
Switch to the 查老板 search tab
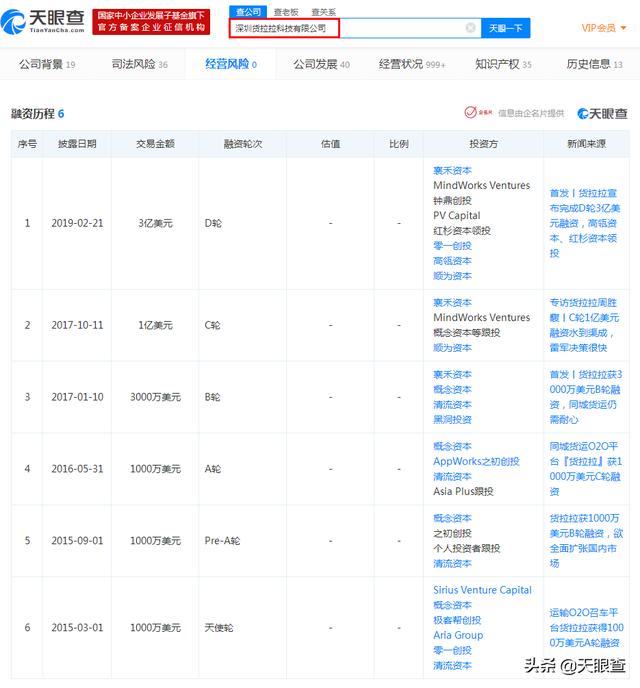tap(286, 12)
